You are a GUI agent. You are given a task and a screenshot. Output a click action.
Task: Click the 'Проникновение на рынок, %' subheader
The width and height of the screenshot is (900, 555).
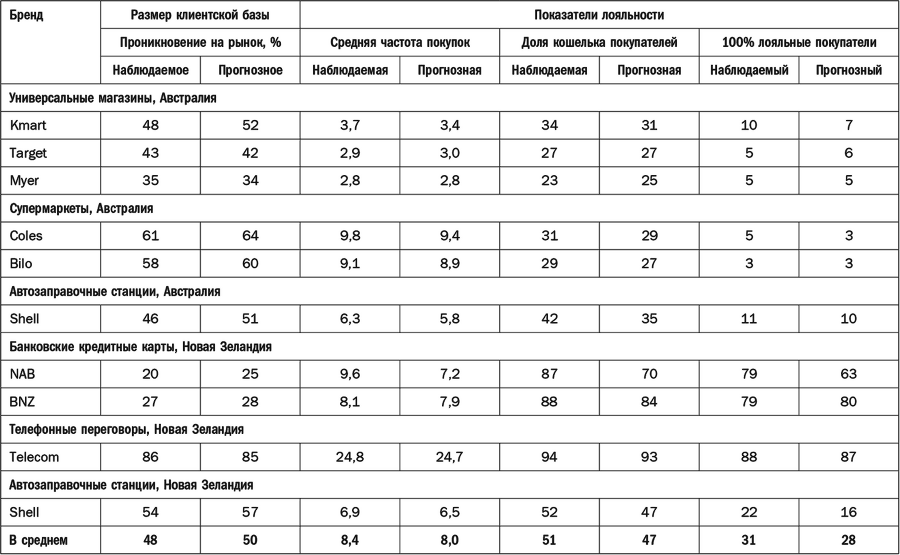coord(200,42)
